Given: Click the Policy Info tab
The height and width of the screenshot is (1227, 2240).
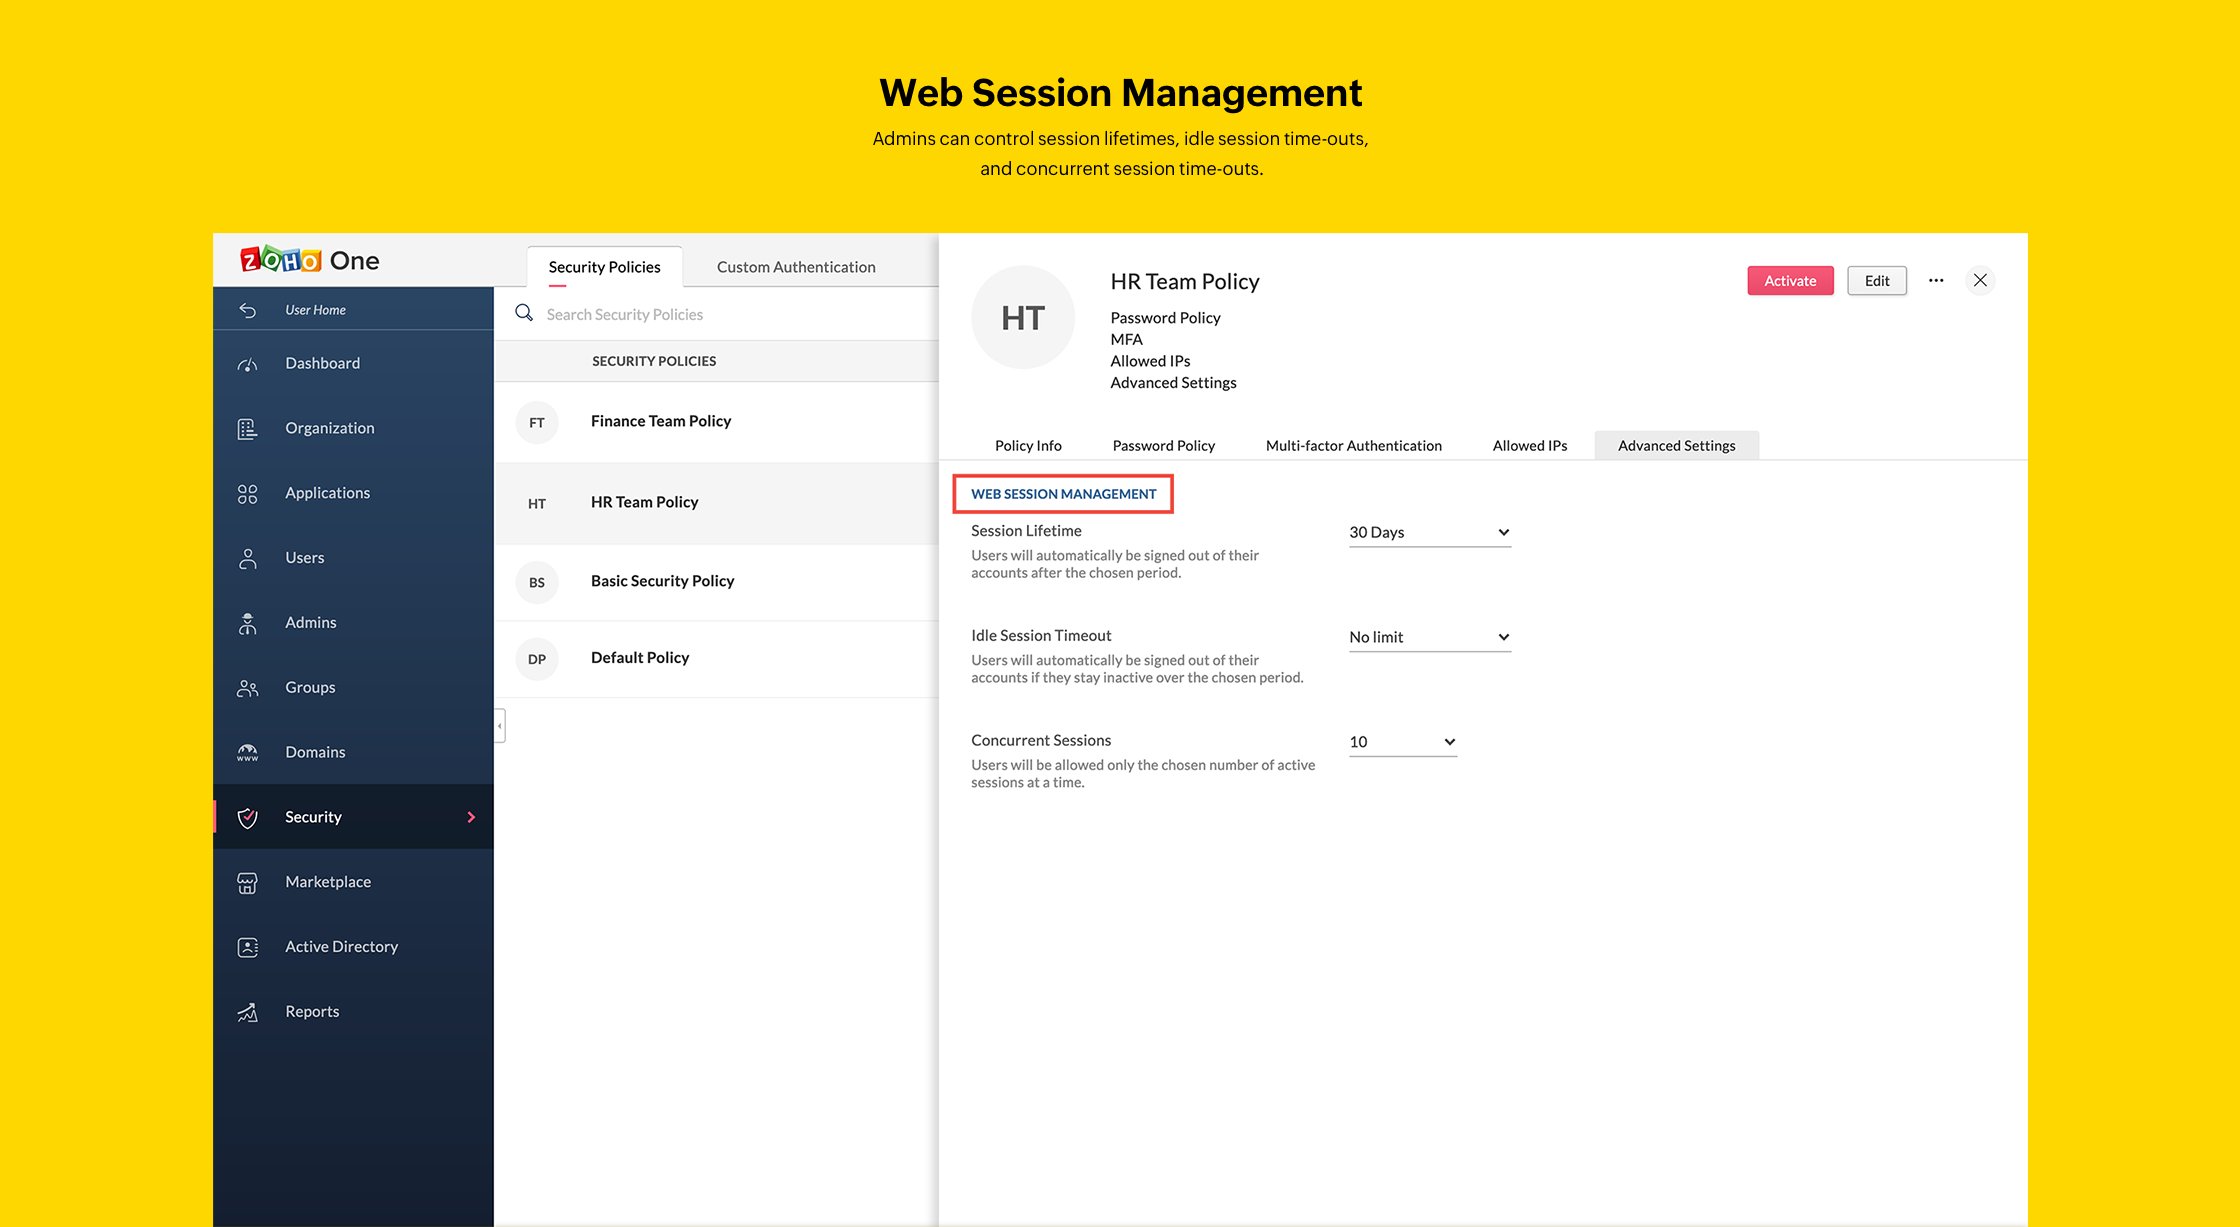Looking at the screenshot, I should click(x=1027, y=444).
